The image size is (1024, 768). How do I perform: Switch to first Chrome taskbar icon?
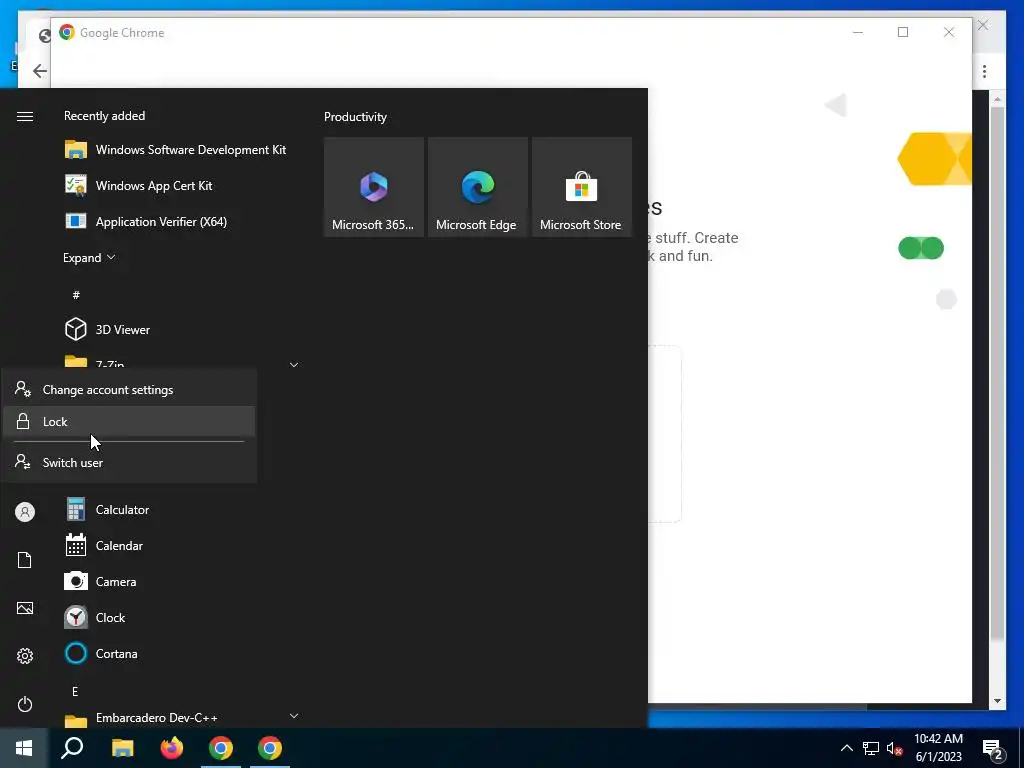coord(221,748)
